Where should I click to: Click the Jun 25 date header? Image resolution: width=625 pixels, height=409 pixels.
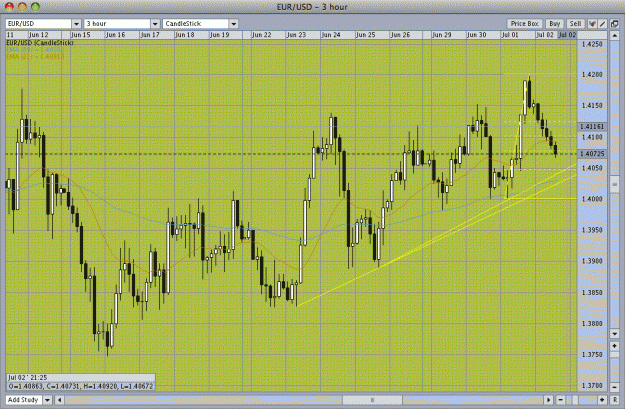[x=366, y=35]
